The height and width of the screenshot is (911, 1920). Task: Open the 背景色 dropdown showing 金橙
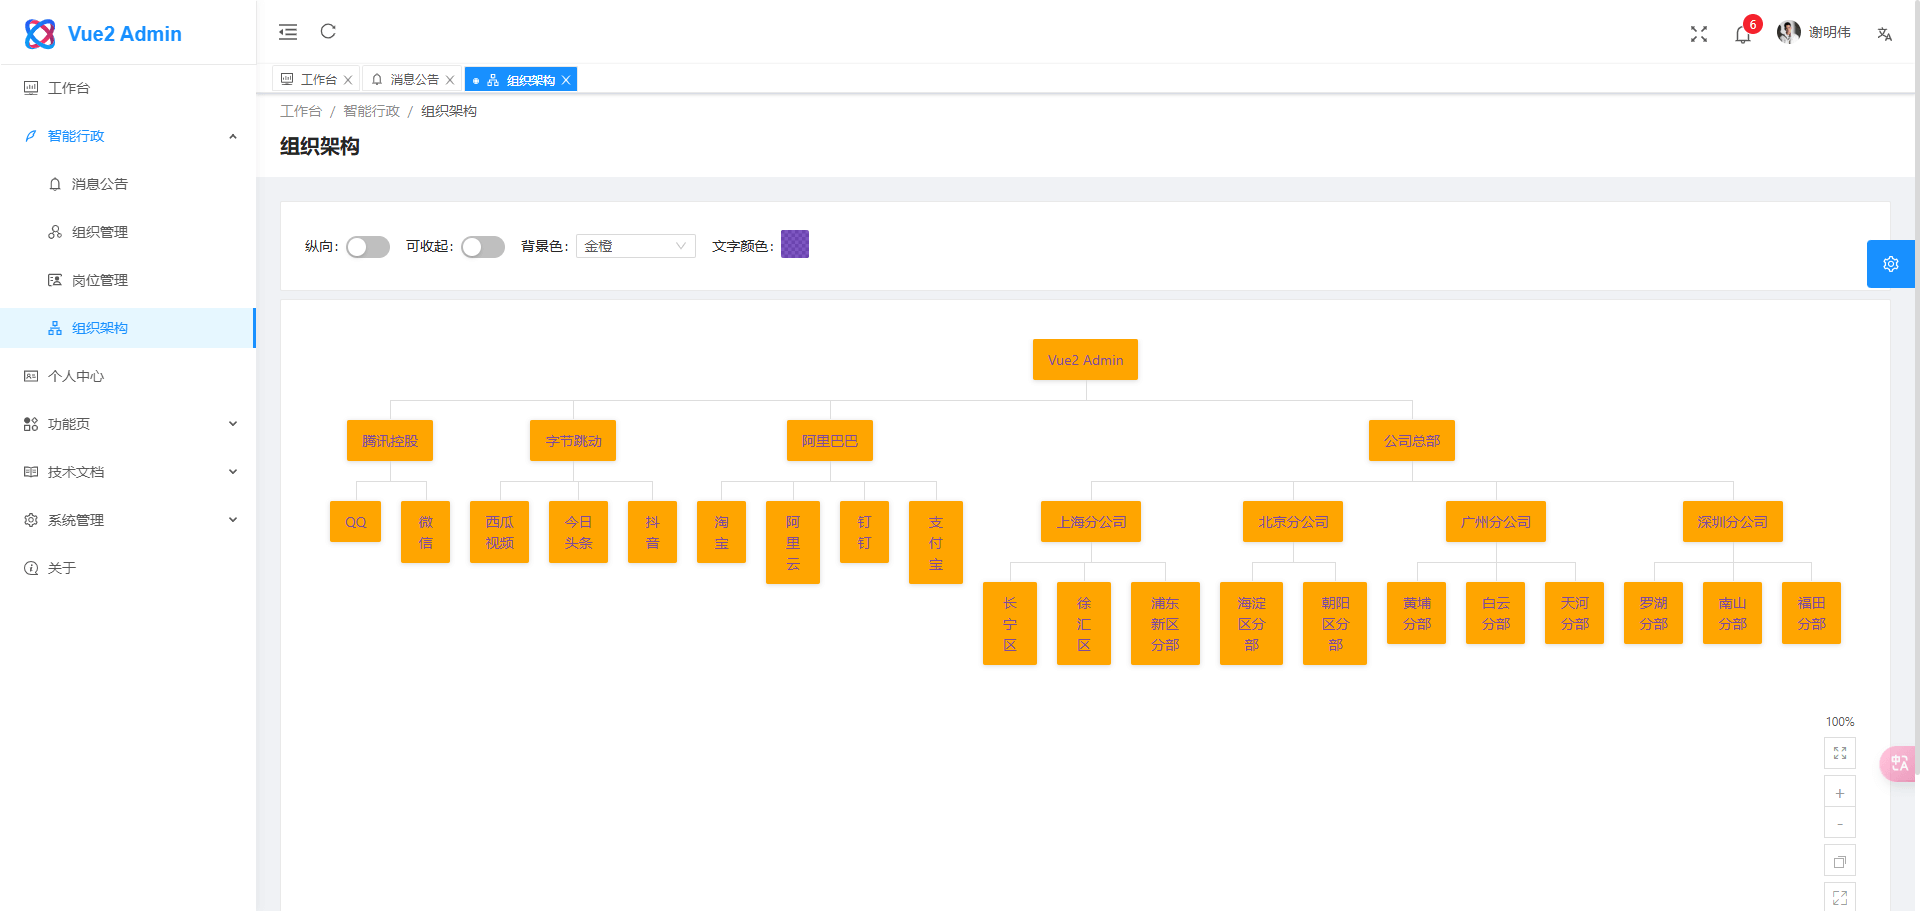636,246
